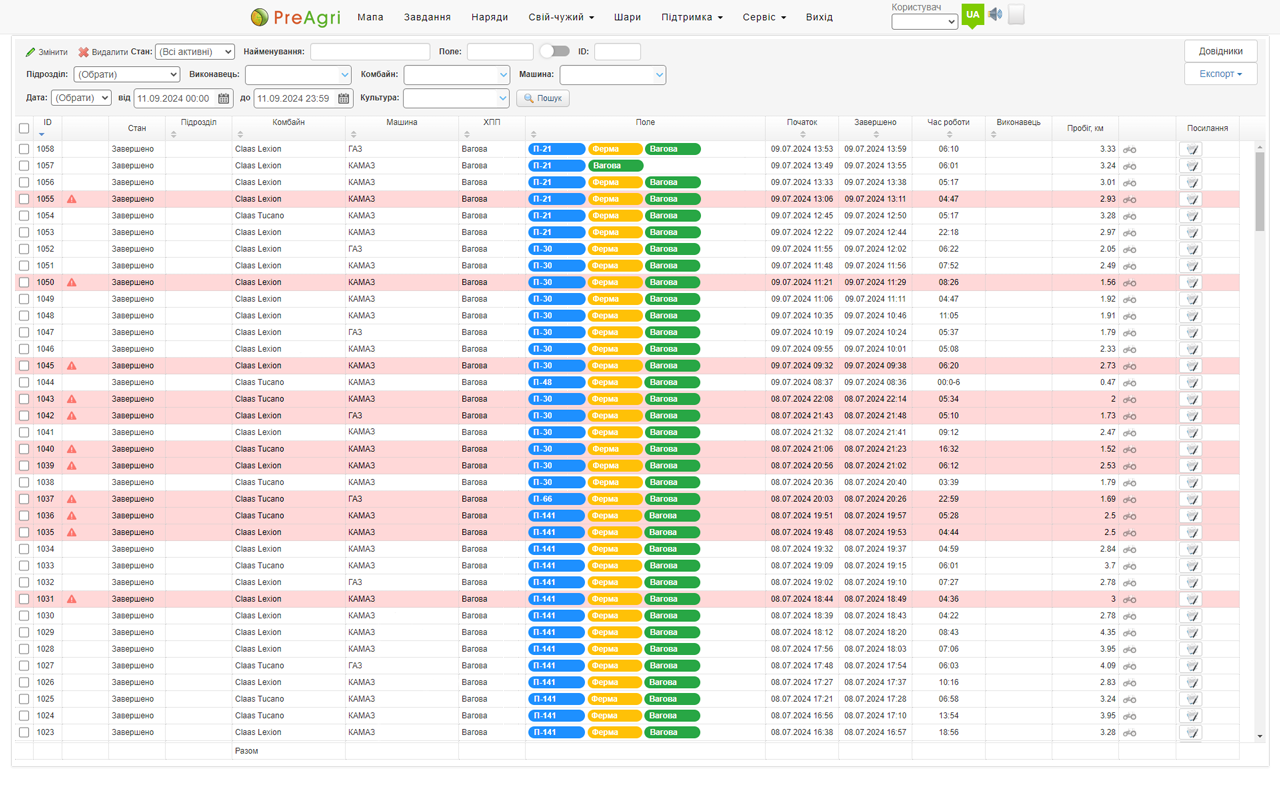The width and height of the screenshot is (1280, 800).
Task: Tick the checkbox for row 1049
Action: (24, 299)
